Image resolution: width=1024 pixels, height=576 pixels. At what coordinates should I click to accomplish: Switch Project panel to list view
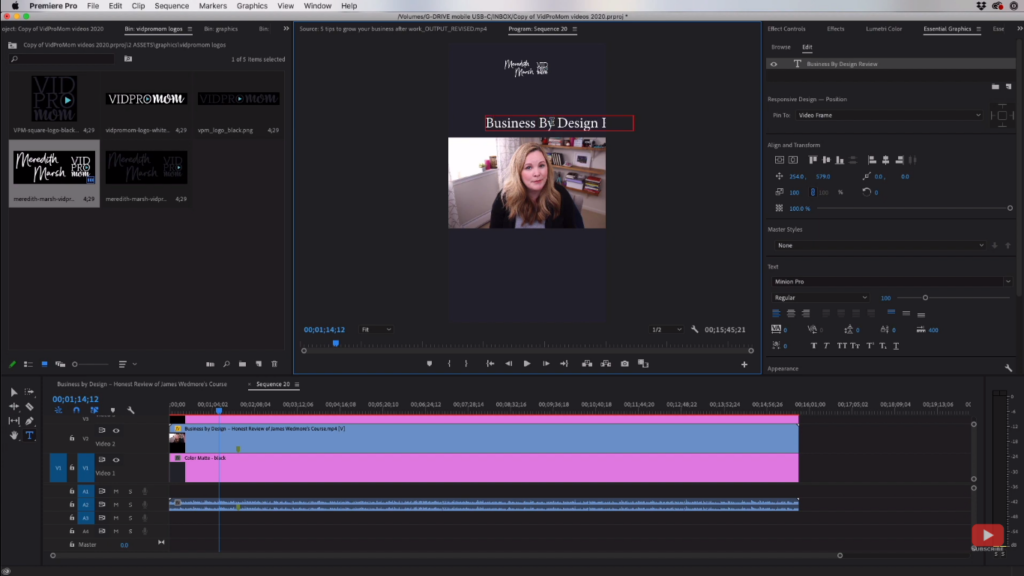28,364
